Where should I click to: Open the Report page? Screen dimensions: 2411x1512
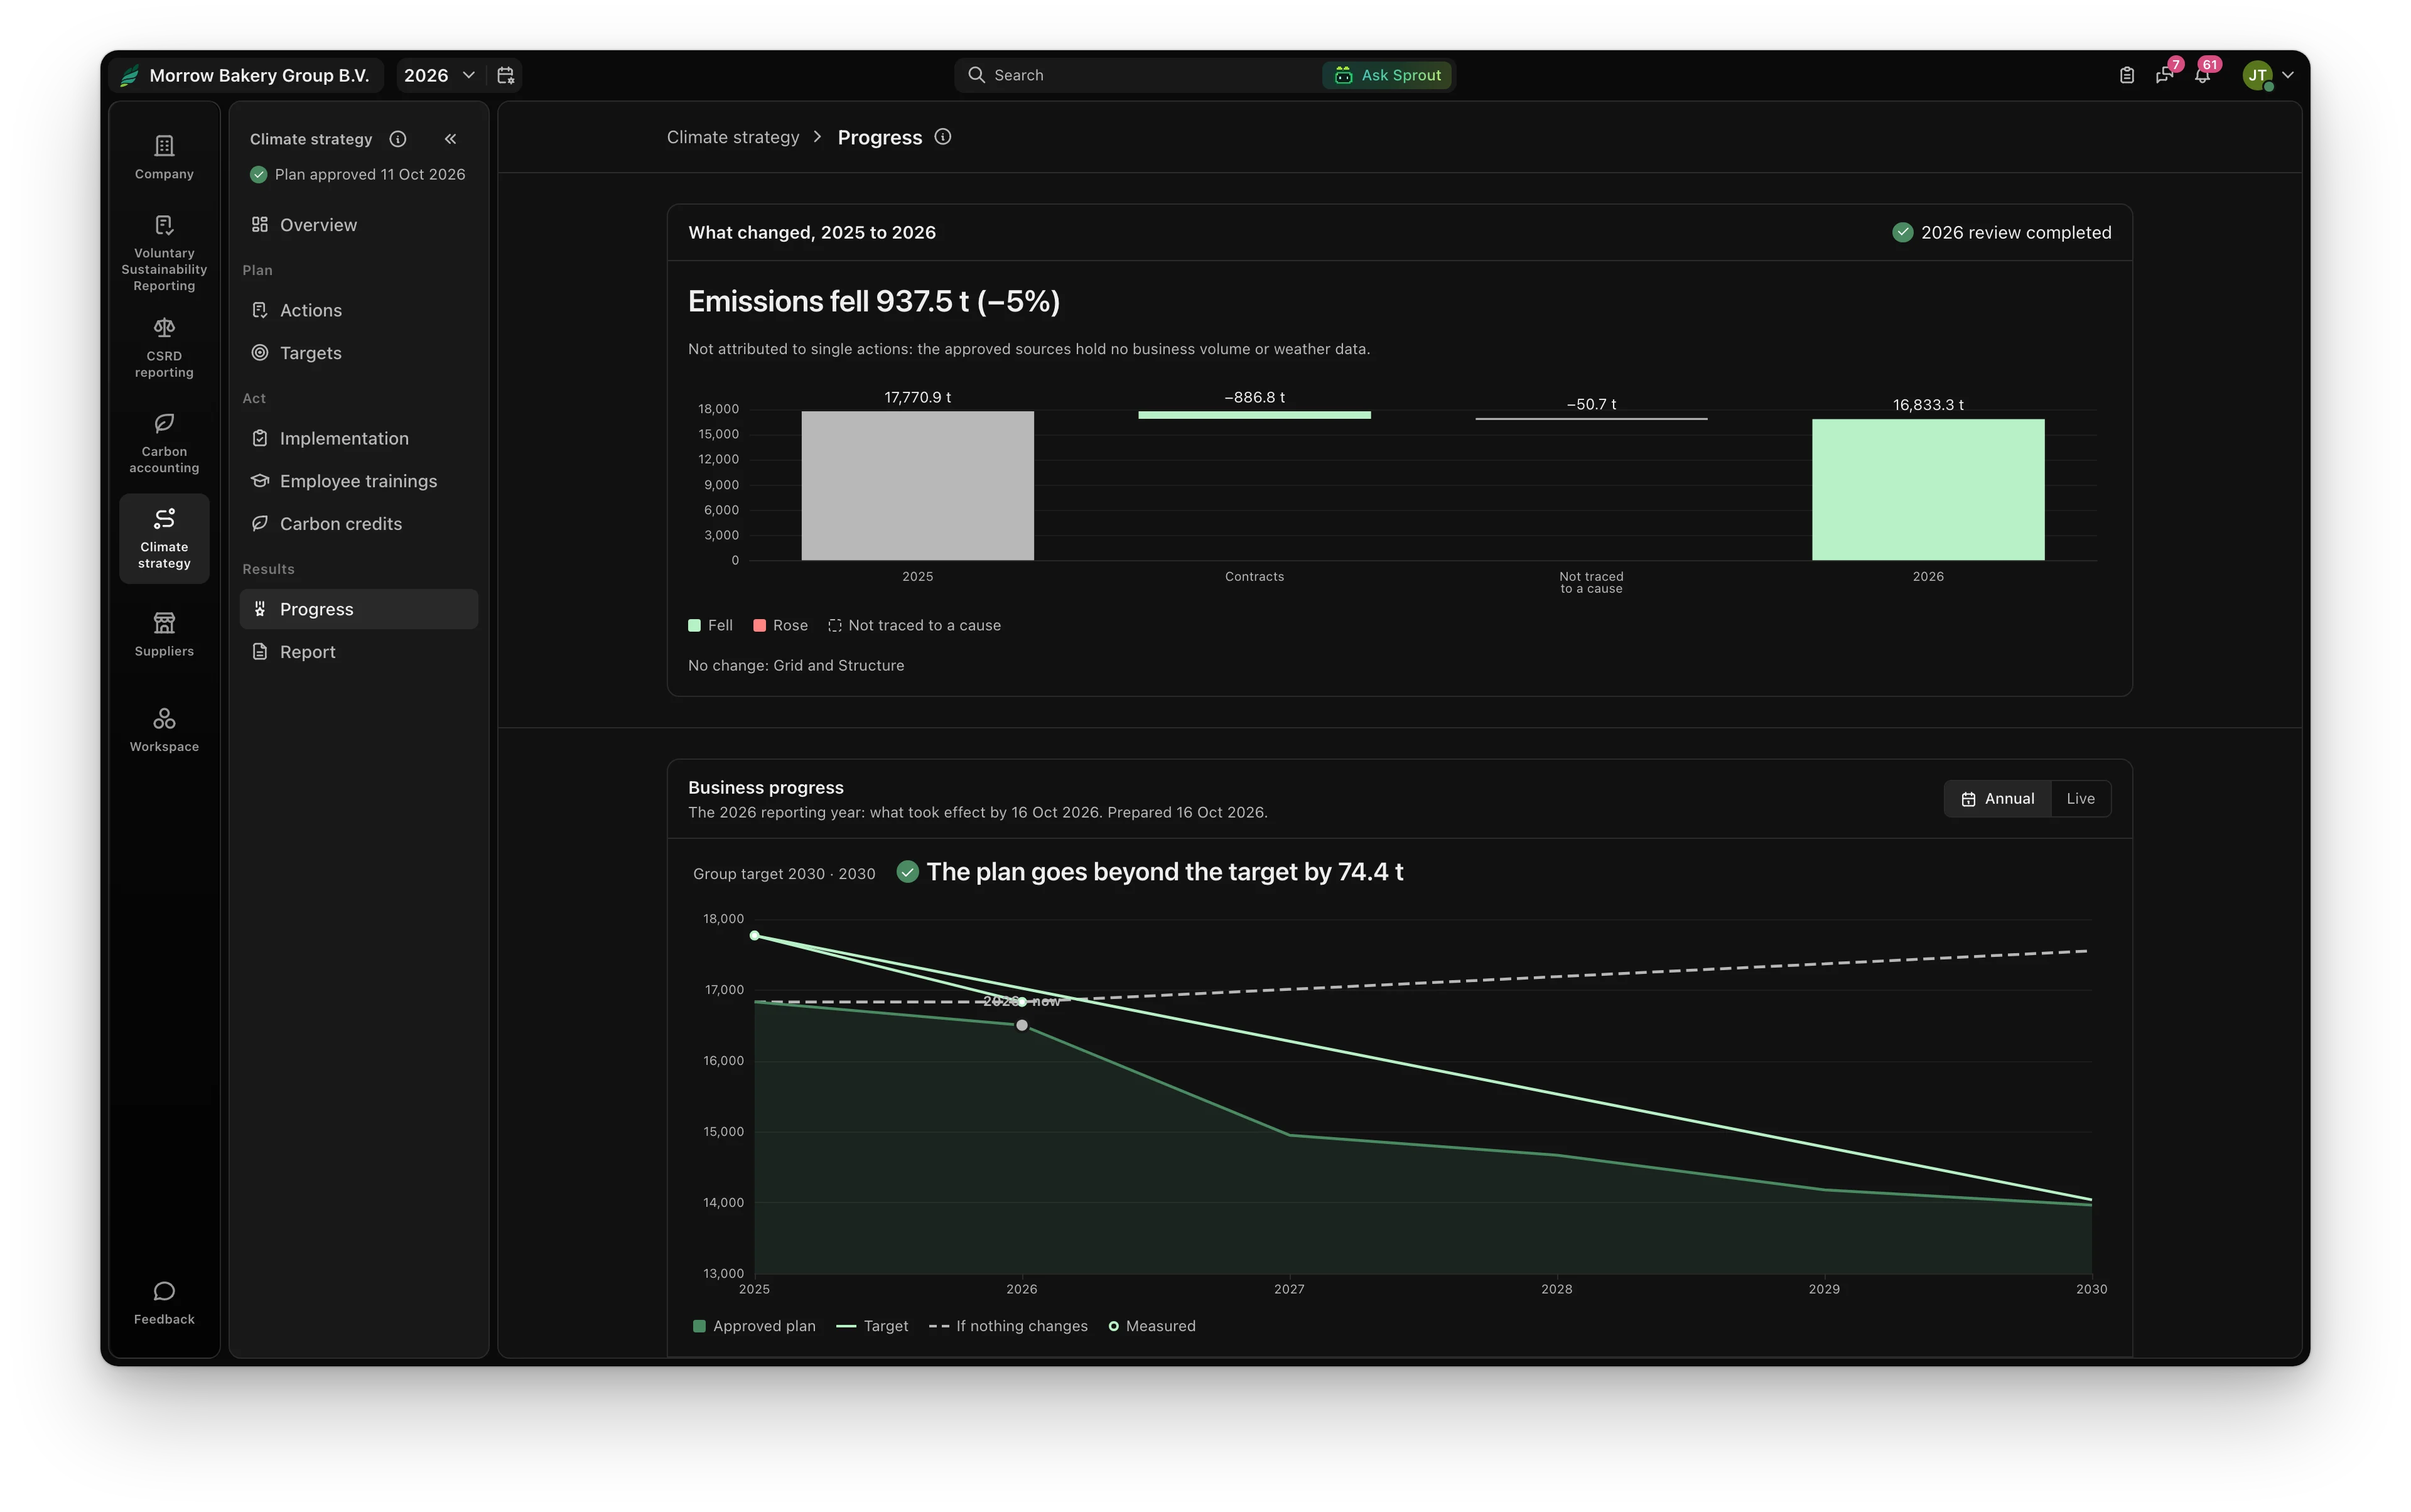359,652
